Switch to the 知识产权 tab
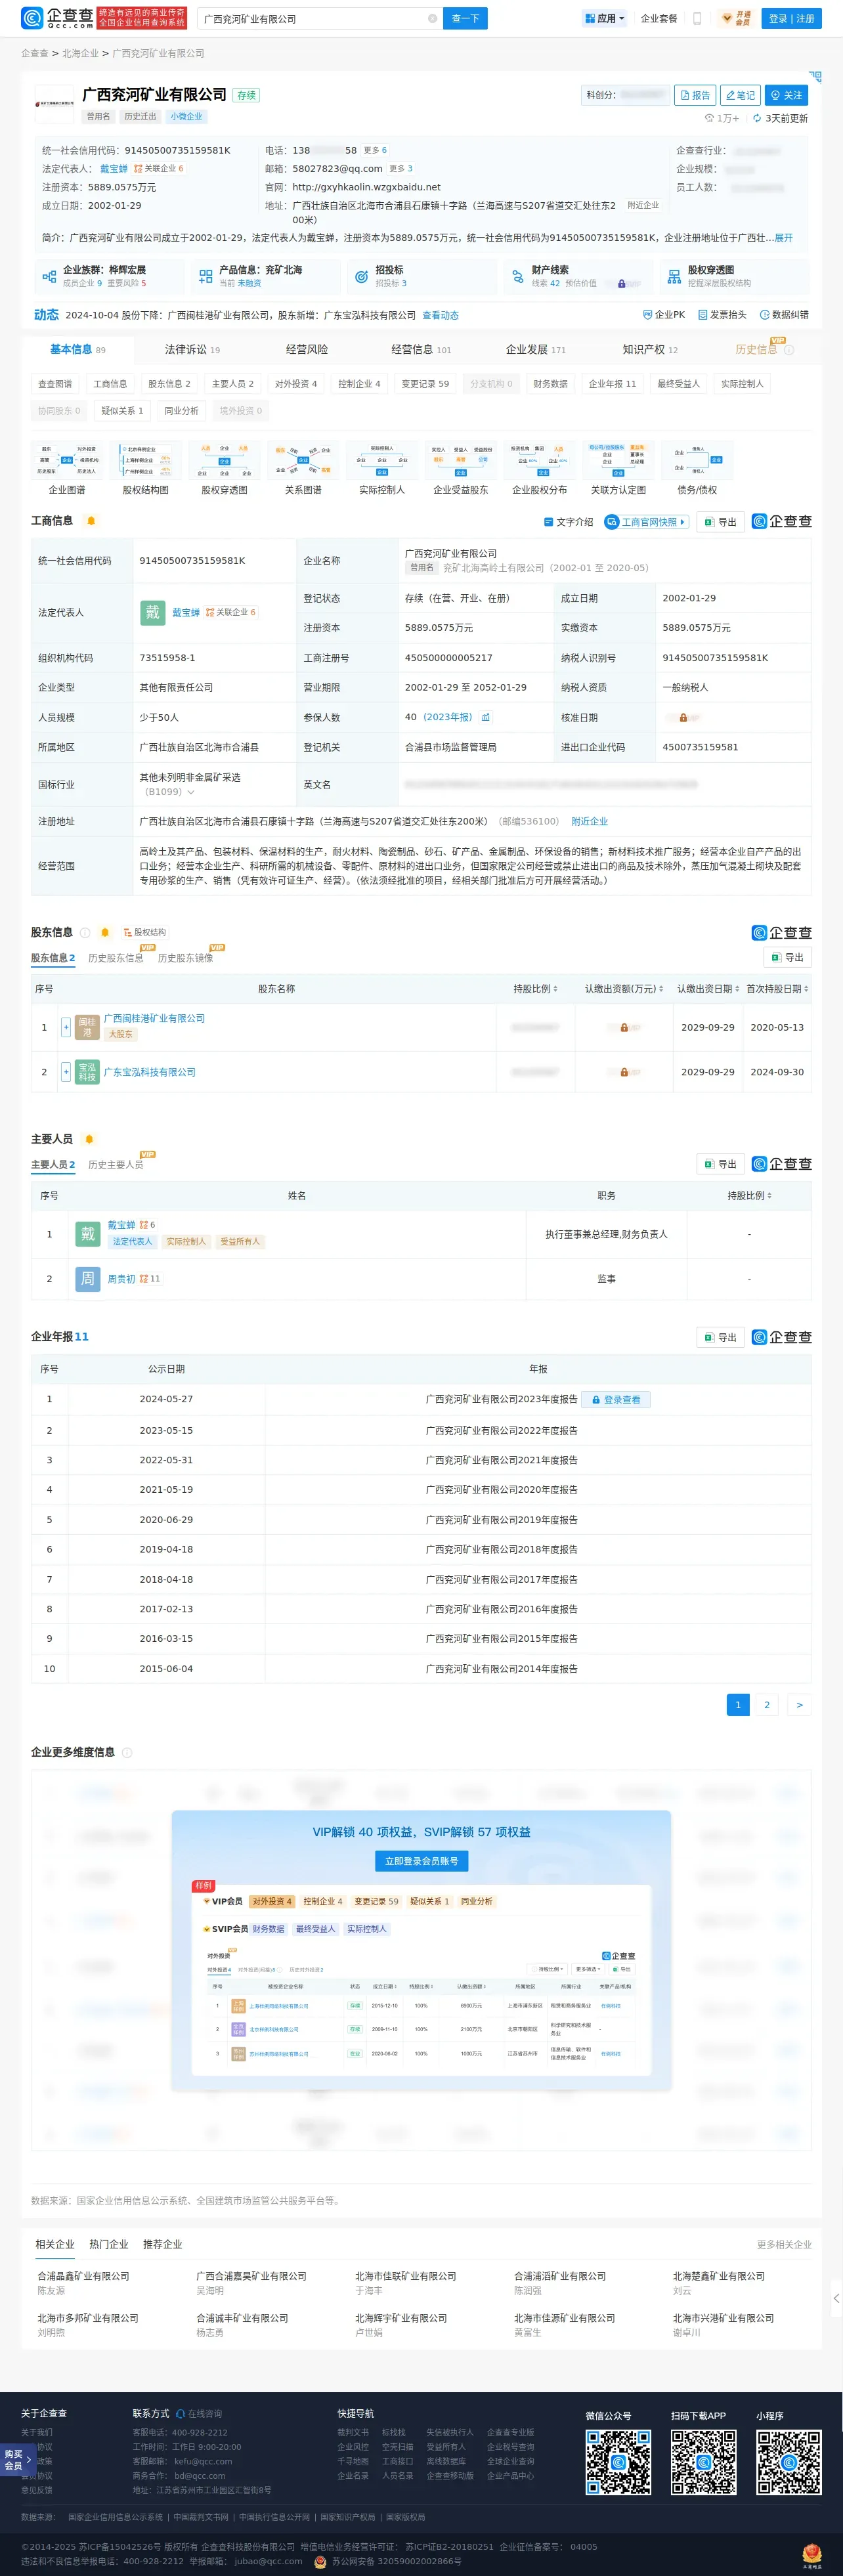This screenshot has height=2576, width=843. [x=650, y=350]
